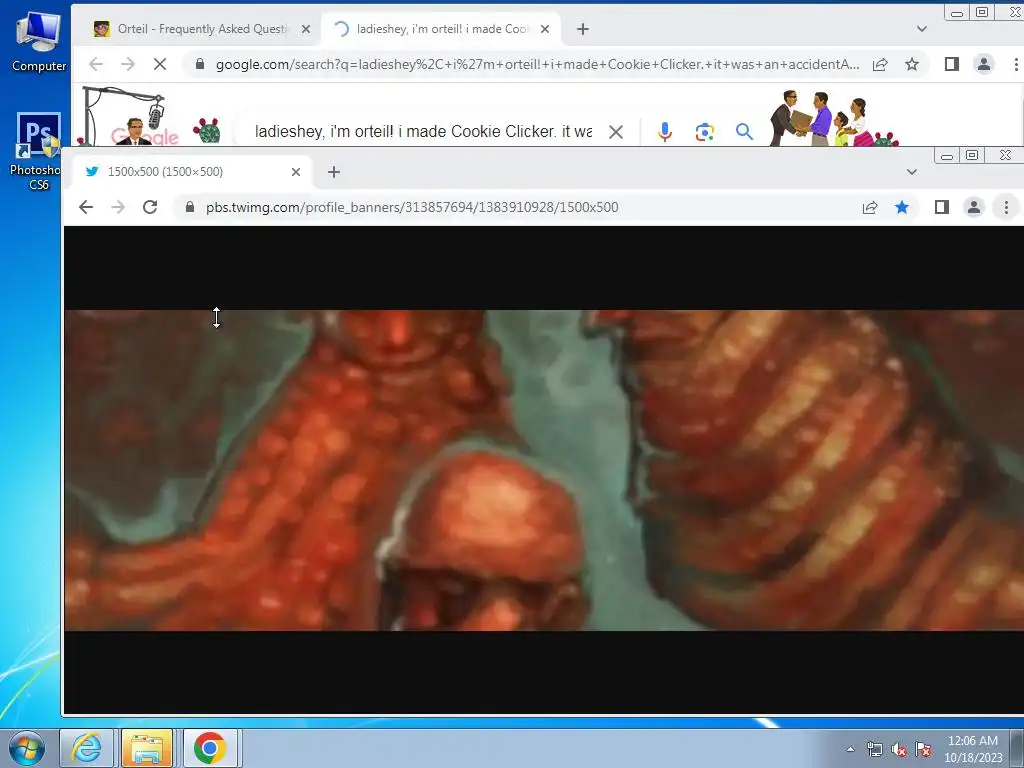1024x768 pixels.
Task: Go forward in the back Chrome window
Action: coord(128,64)
